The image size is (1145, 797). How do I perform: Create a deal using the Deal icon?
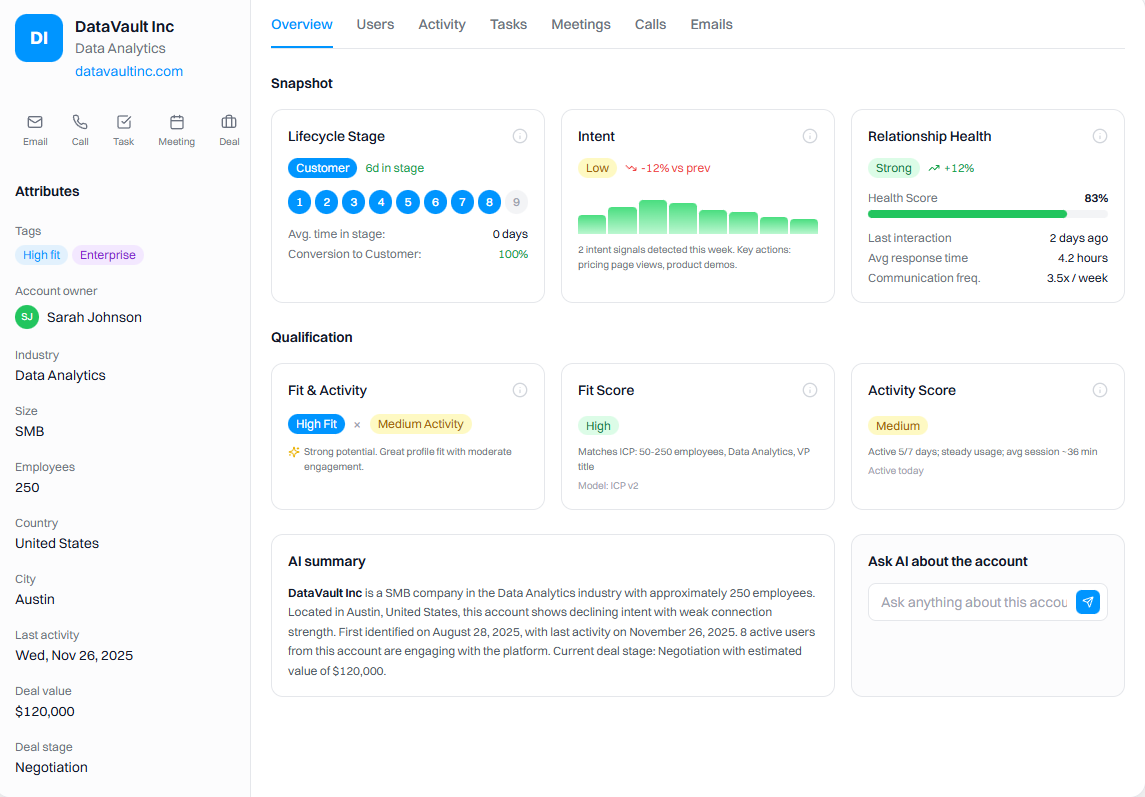pos(229,129)
